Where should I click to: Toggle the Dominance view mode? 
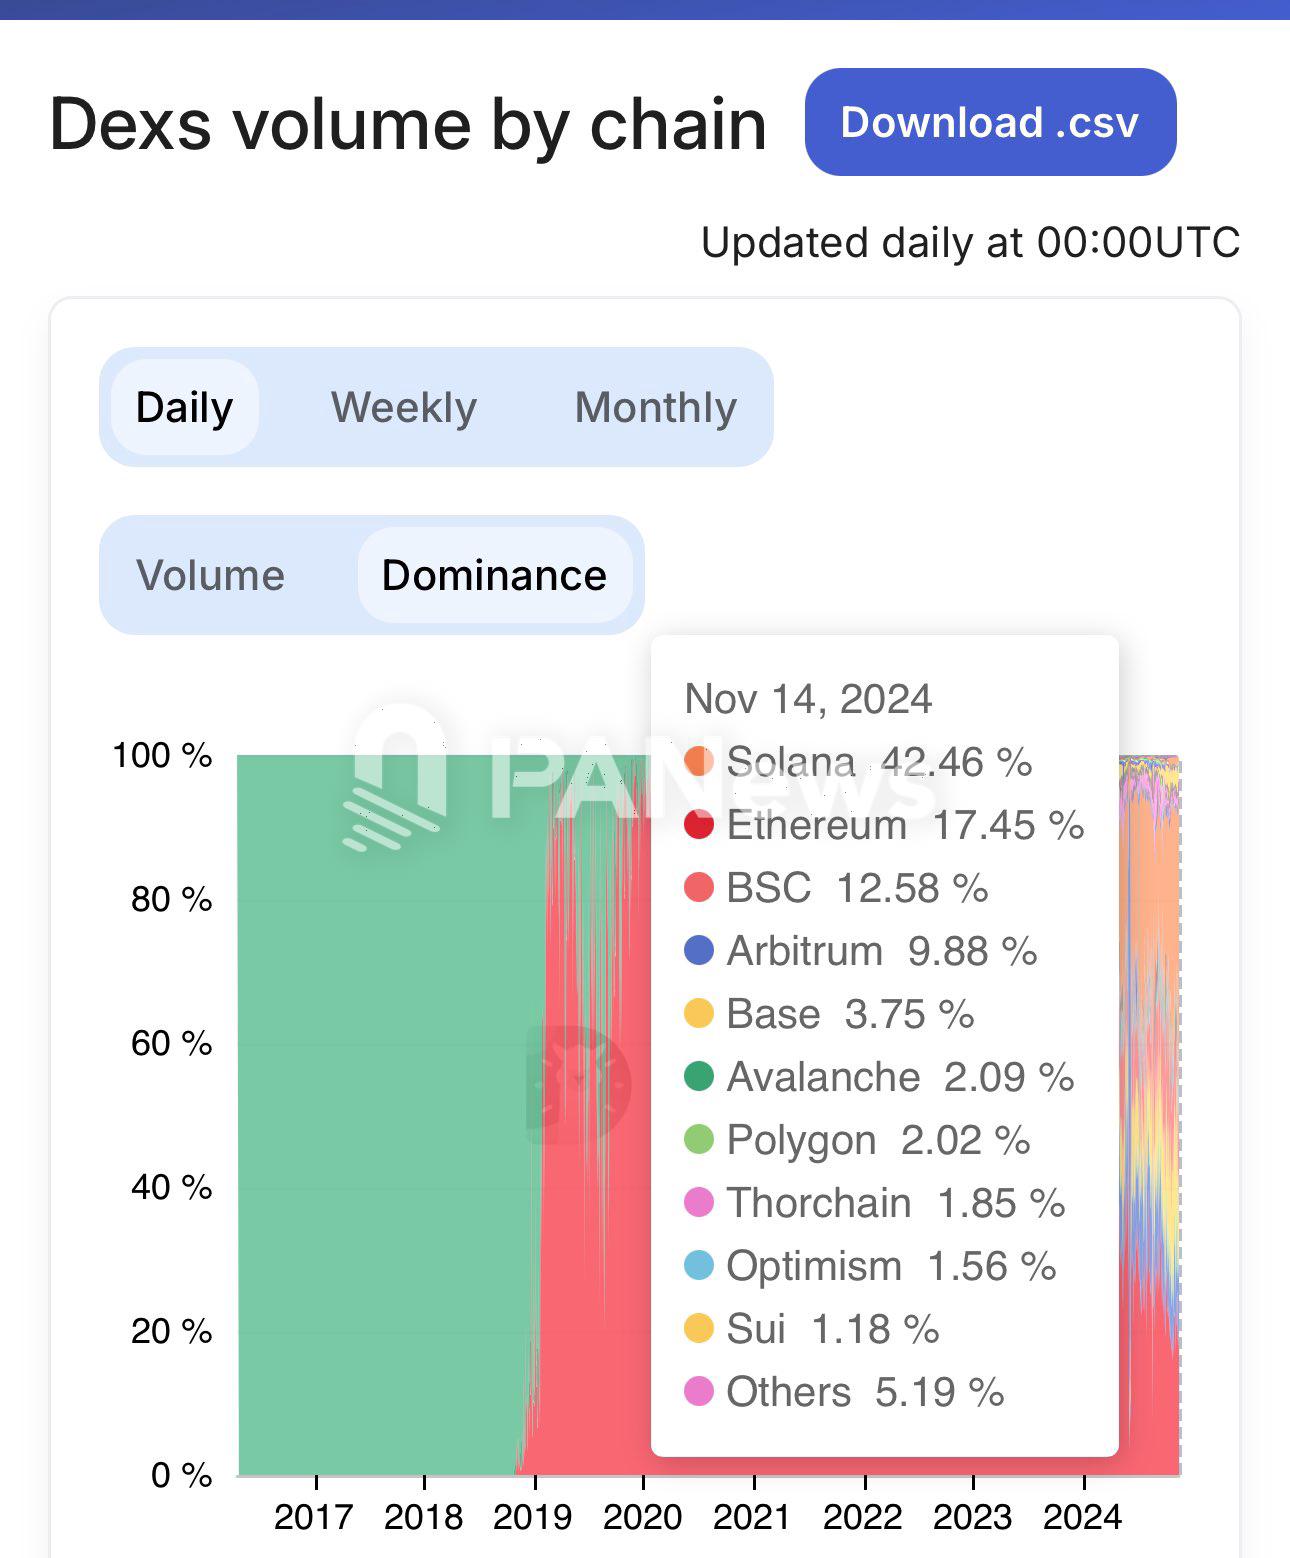[x=494, y=576]
